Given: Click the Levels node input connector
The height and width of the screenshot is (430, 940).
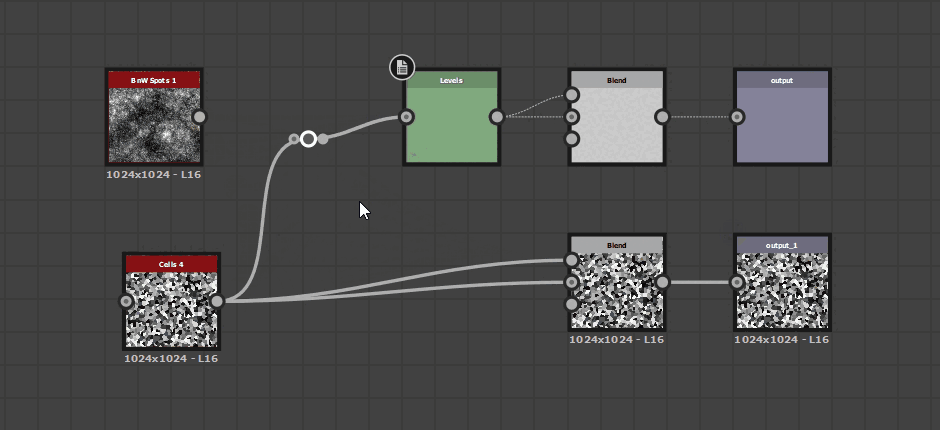Looking at the screenshot, I should [x=406, y=117].
